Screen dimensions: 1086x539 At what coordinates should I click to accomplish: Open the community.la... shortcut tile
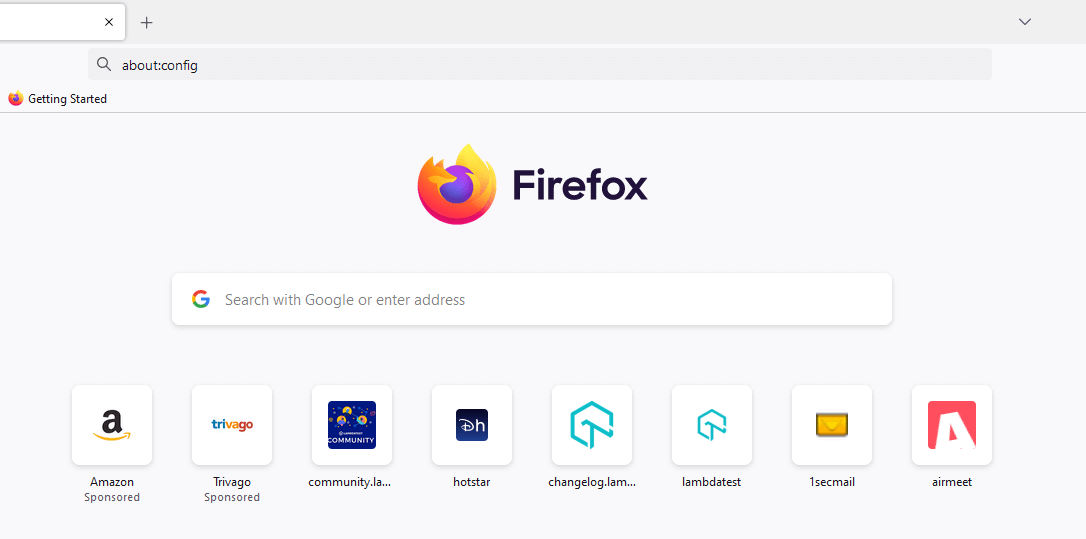352,425
